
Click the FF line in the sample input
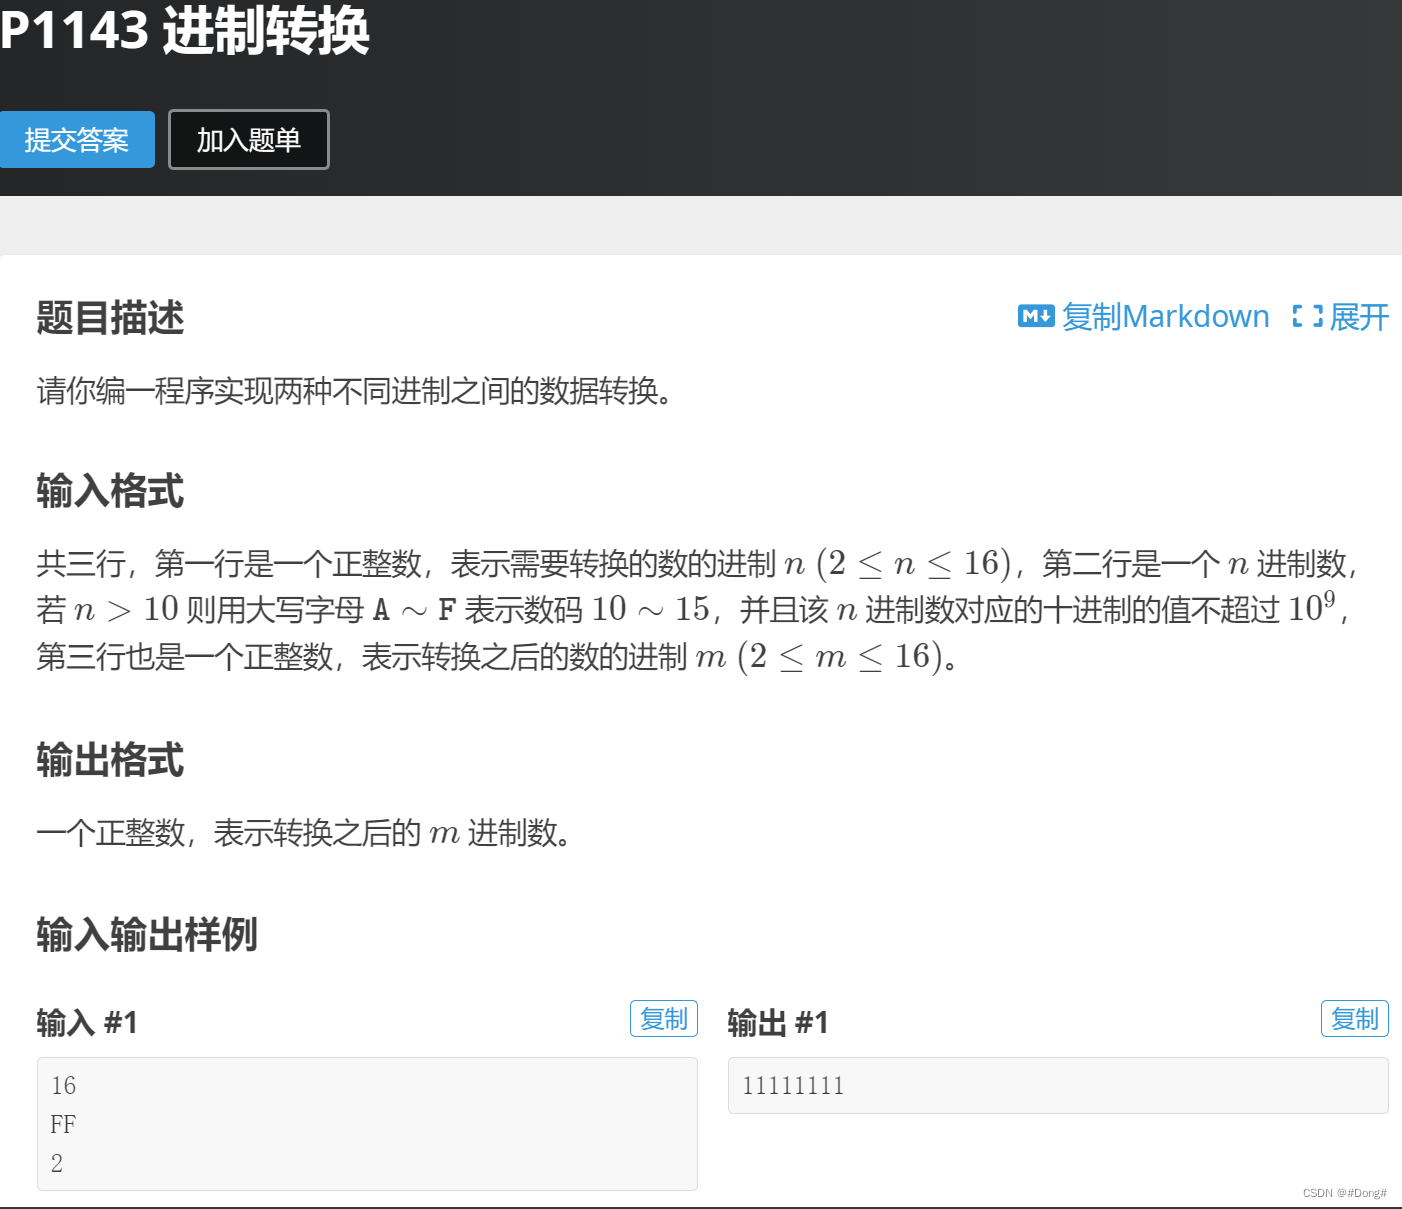(x=63, y=1124)
